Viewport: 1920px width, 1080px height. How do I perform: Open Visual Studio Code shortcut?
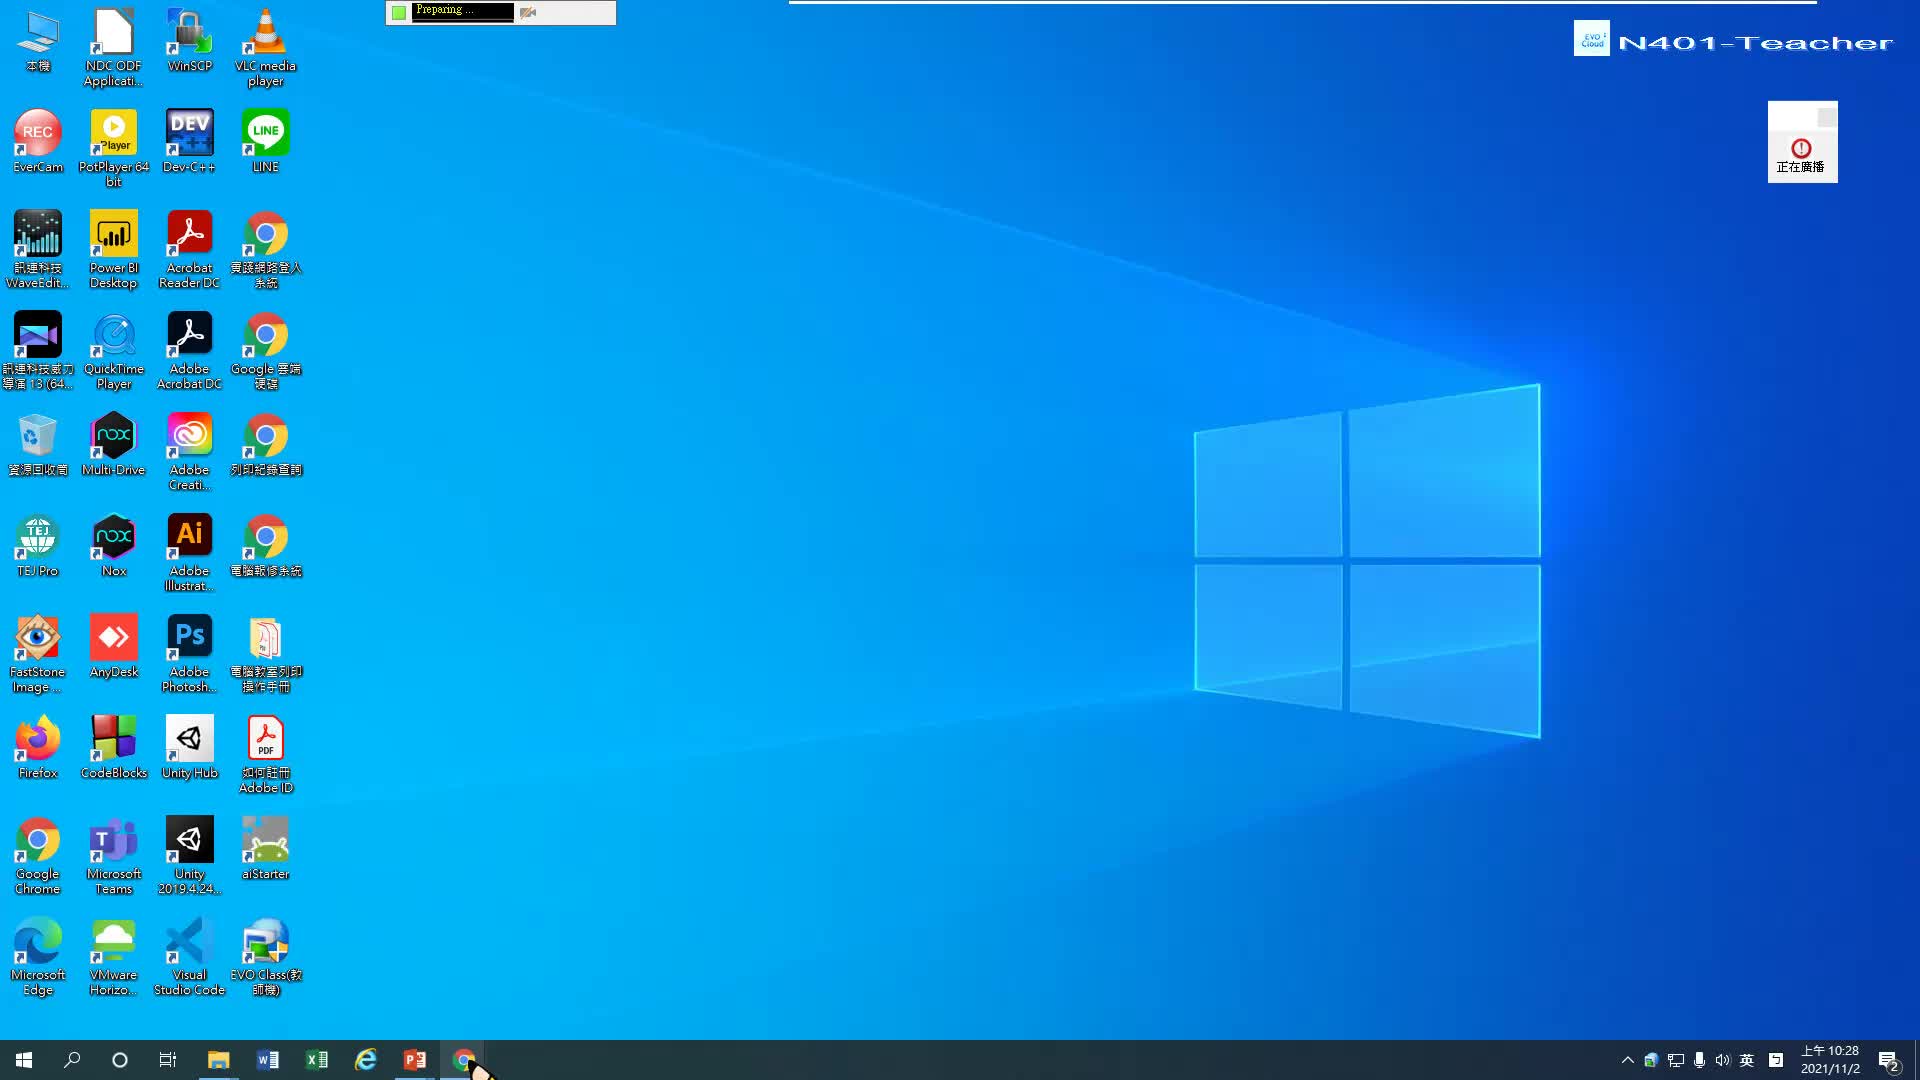(x=189, y=957)
